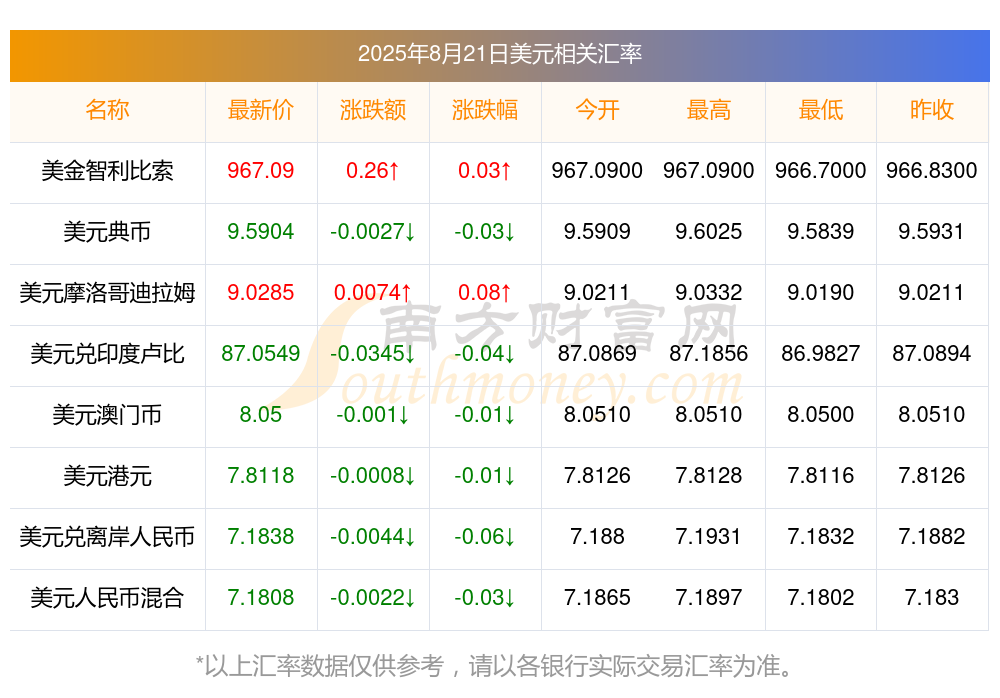Screen dimensions: 1000x698
Task: Click the lowest value '9.5839'
Action: point(821,232)
